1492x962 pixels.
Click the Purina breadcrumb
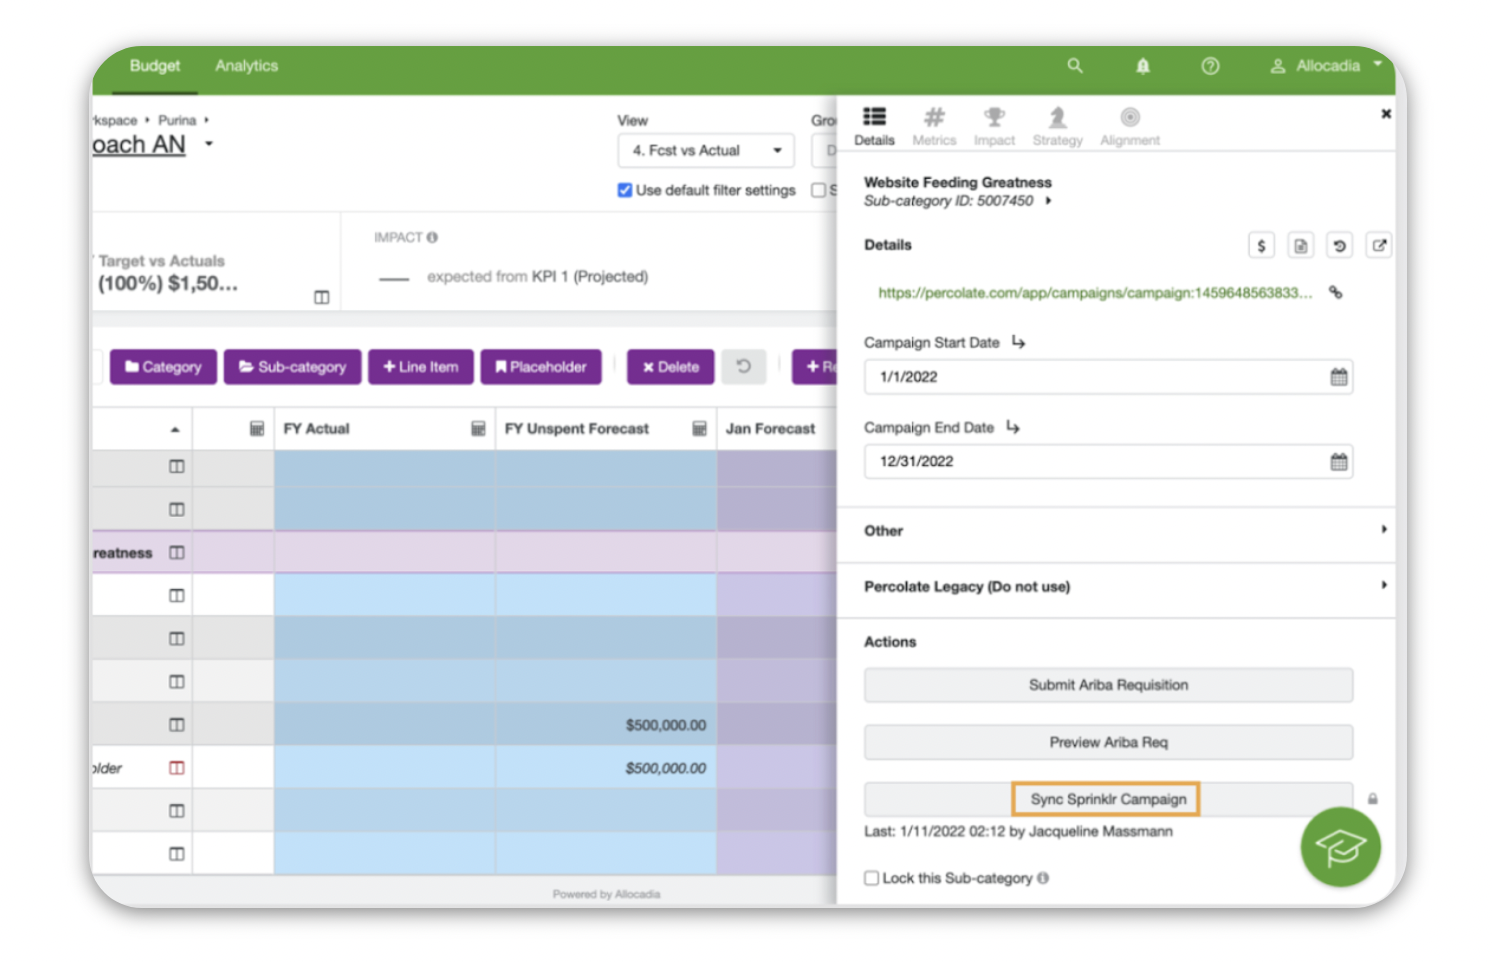[177, 120]
